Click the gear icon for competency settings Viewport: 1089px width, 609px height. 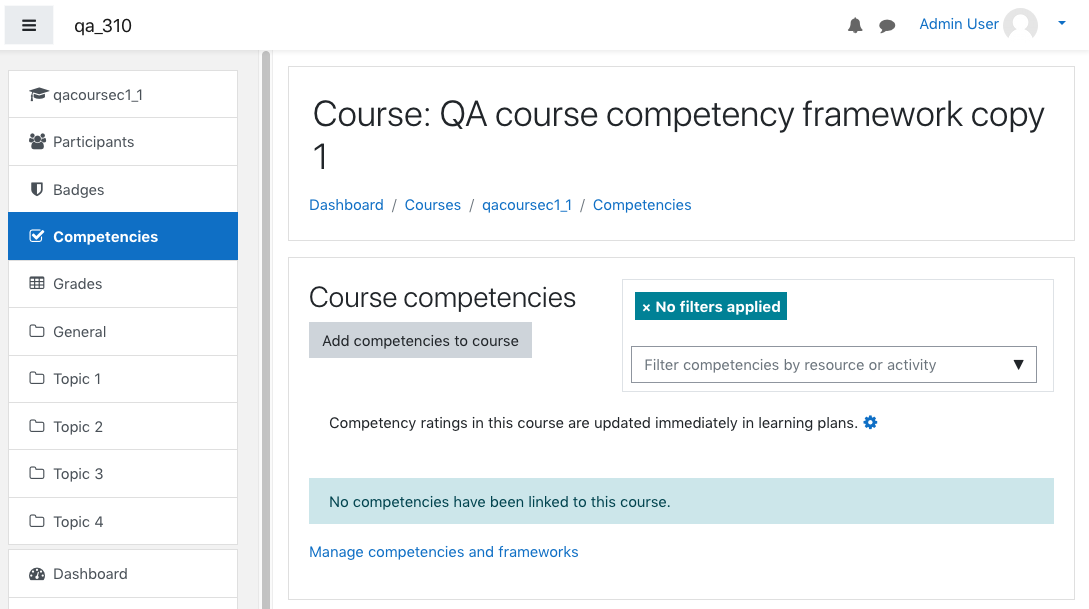[870, 422]
